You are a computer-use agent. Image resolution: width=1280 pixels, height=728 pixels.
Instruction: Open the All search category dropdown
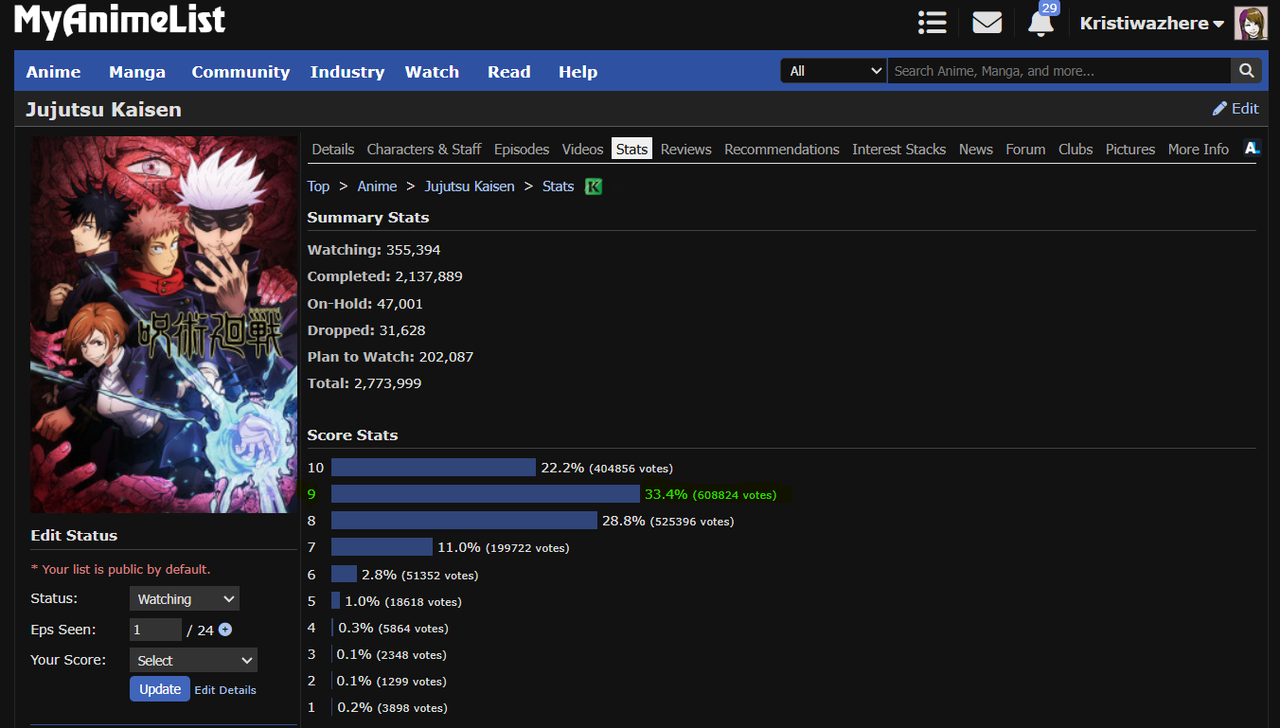834,71
